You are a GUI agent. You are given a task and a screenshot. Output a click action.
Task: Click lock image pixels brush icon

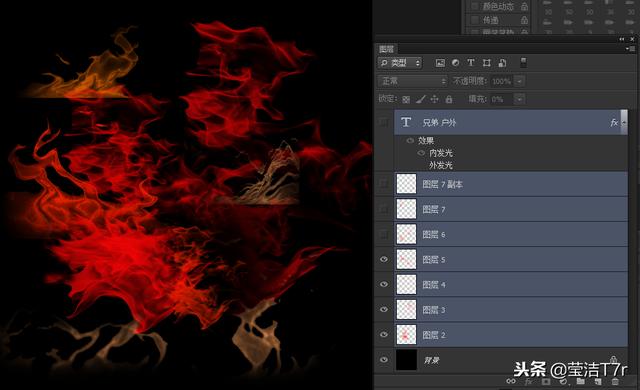420,99
